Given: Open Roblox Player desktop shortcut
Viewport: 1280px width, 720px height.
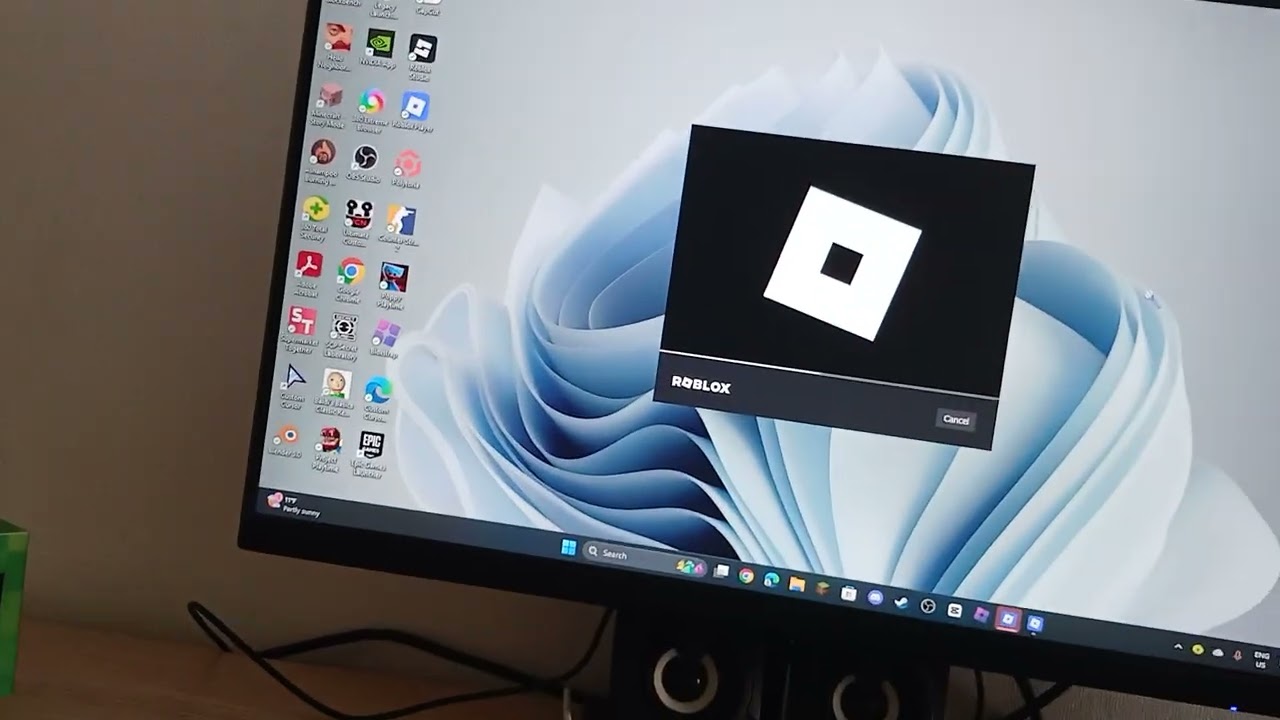Looking at the screenshot, I should pyautogui.click(x=413, y=111).
